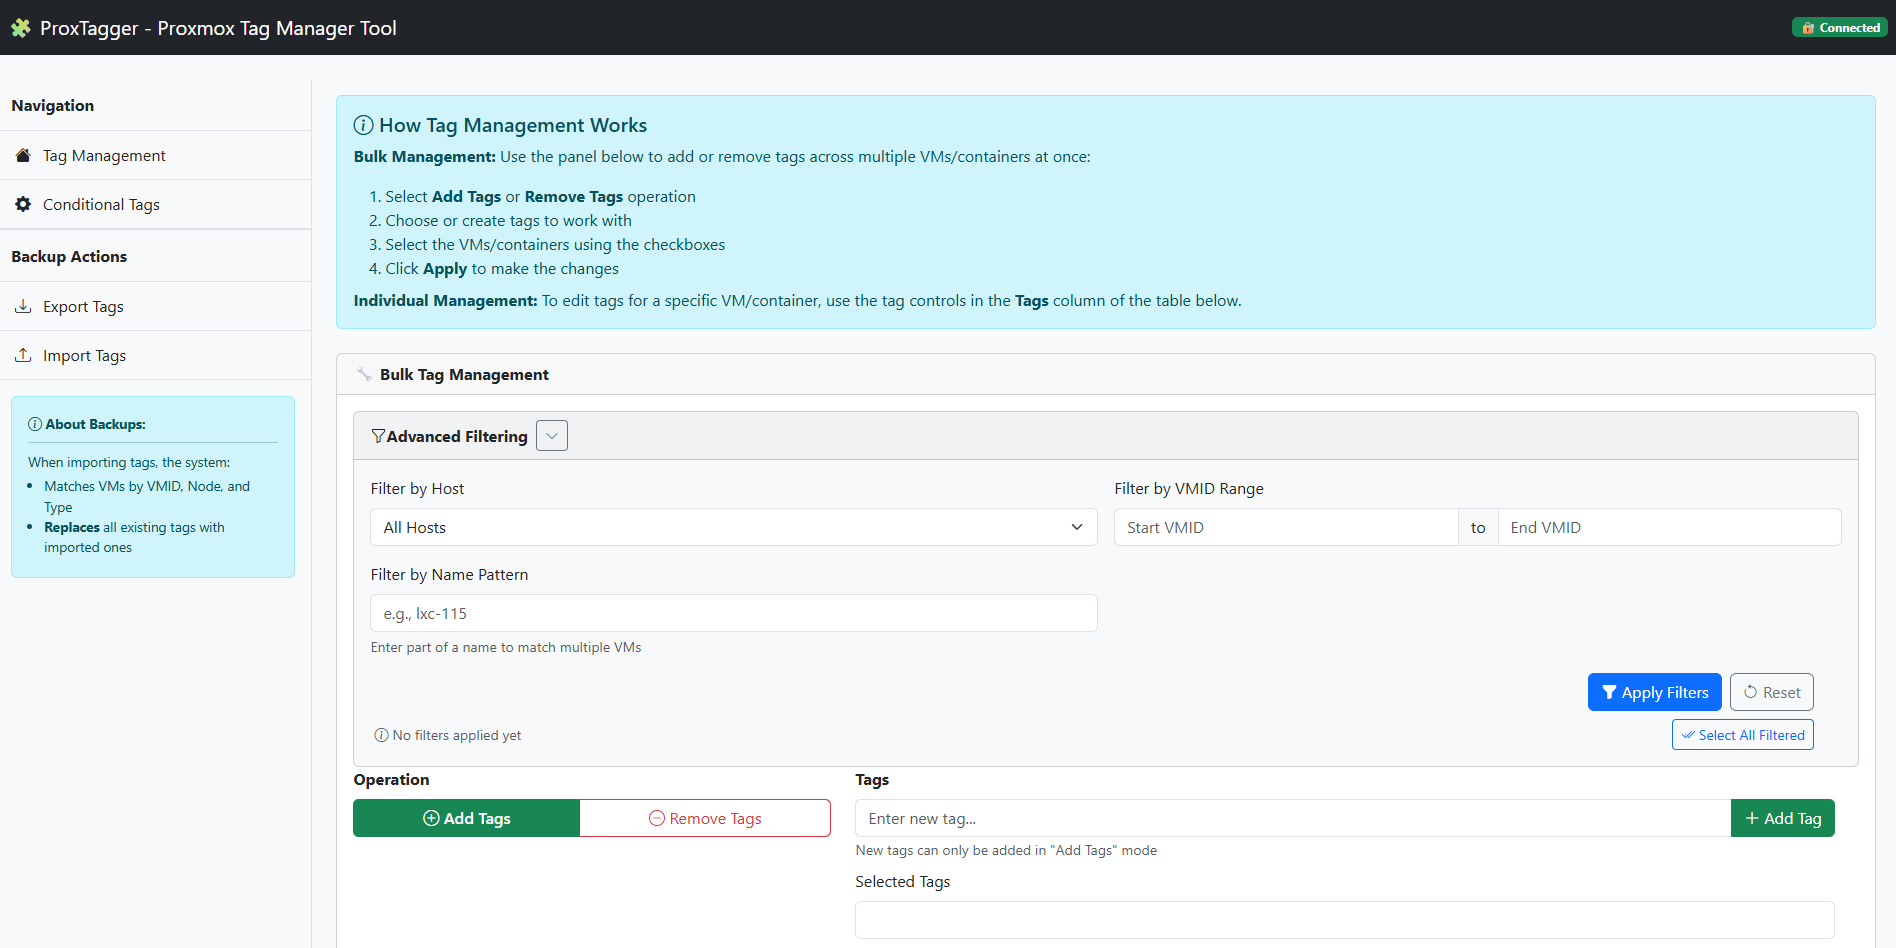Click the 'Filter by Host' label
Image resolution: width=1896 pixels, height=948 pixels.
click(x=417, y=488)
